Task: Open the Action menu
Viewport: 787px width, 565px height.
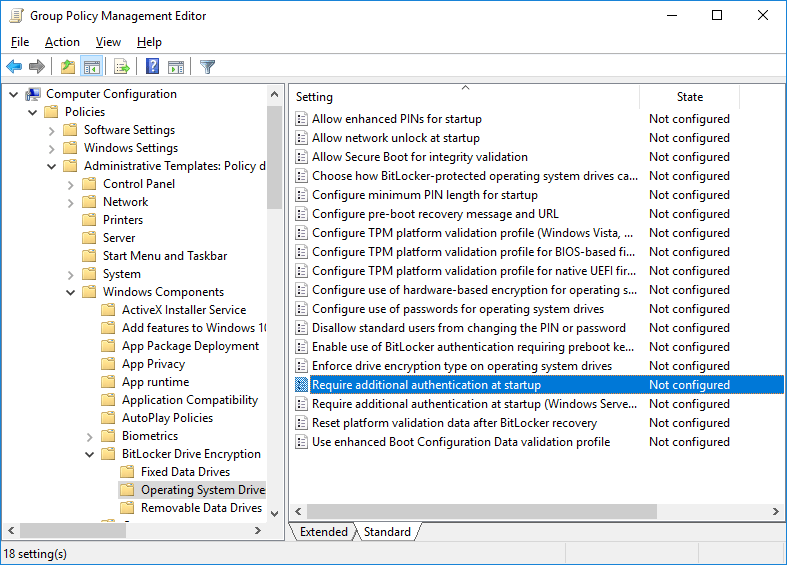Action: click(62, 42)
